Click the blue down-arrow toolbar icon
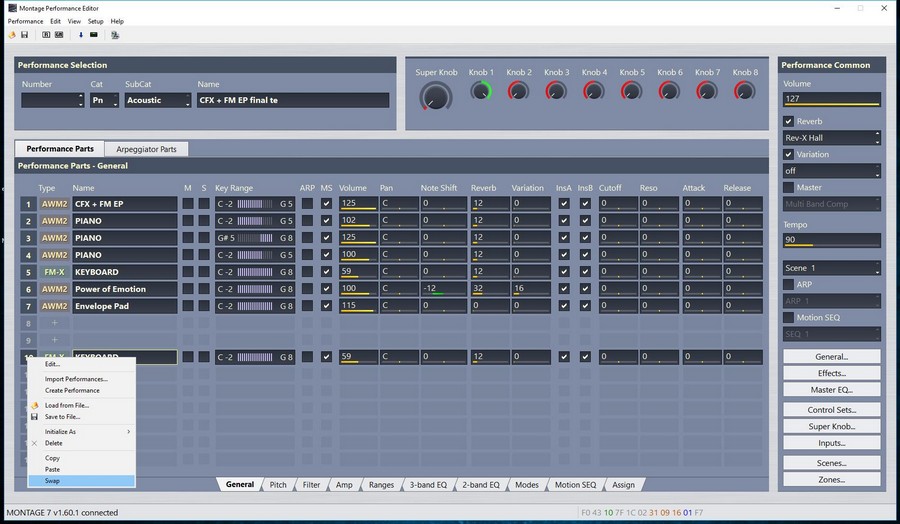This screenshot has height=524, width=900. click(x=81, y=35)
